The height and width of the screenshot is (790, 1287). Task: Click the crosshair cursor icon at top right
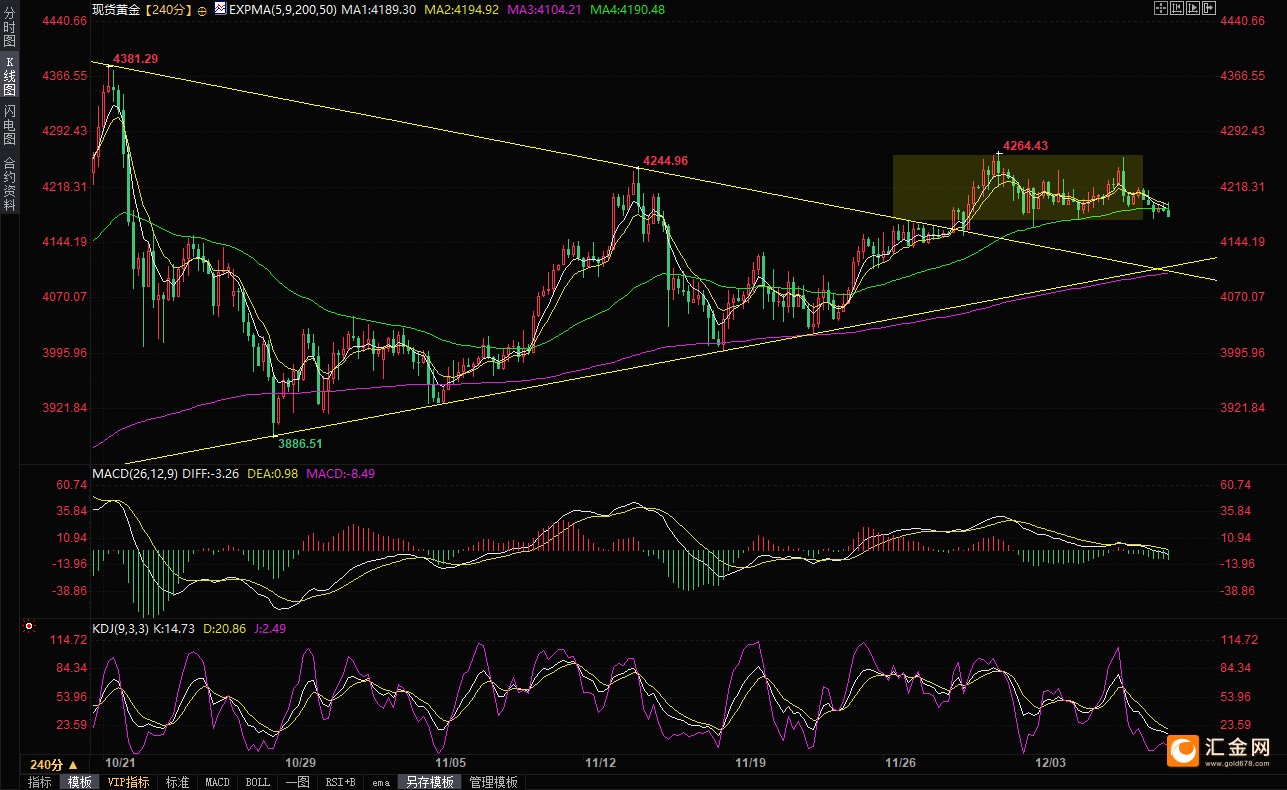[1161, 8]
